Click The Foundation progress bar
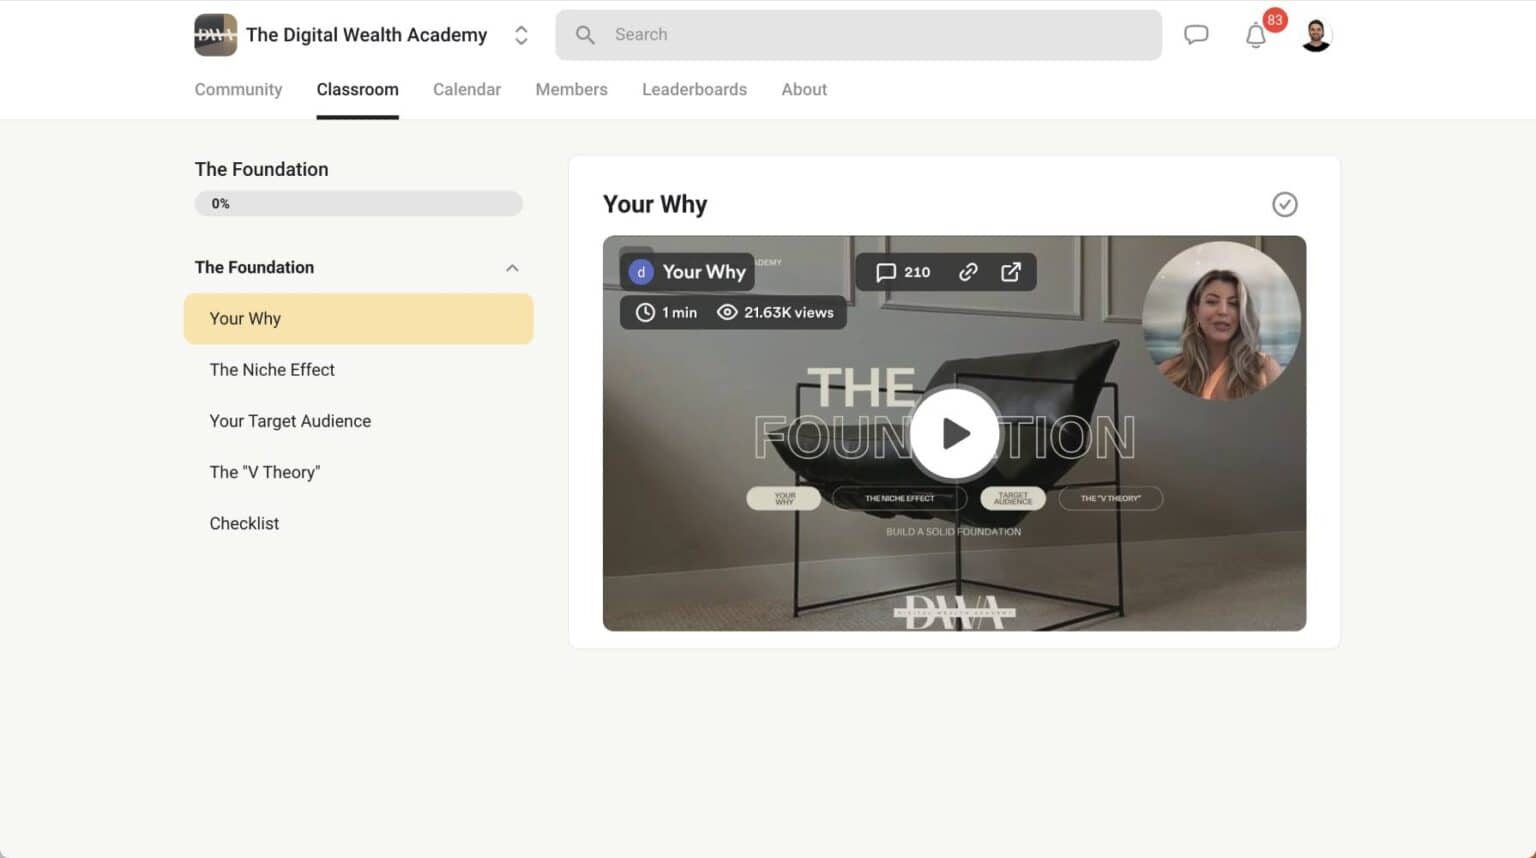This screenshot has height=858, width=1536. point(358,203)
